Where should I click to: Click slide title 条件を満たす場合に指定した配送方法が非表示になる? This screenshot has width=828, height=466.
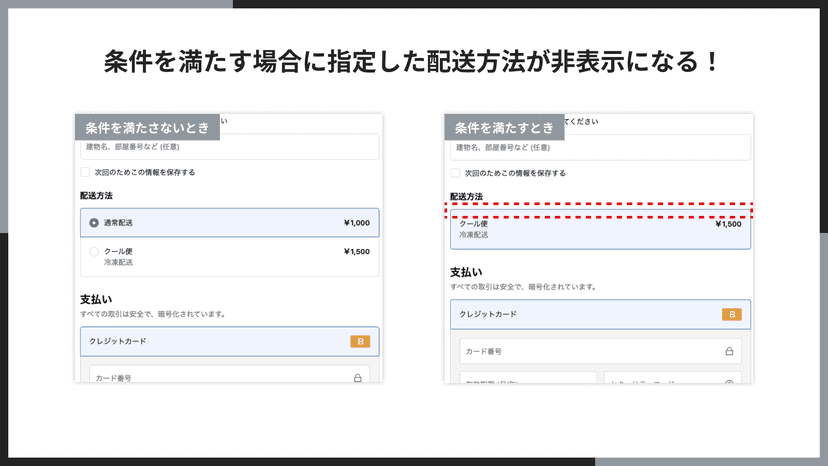411,62
